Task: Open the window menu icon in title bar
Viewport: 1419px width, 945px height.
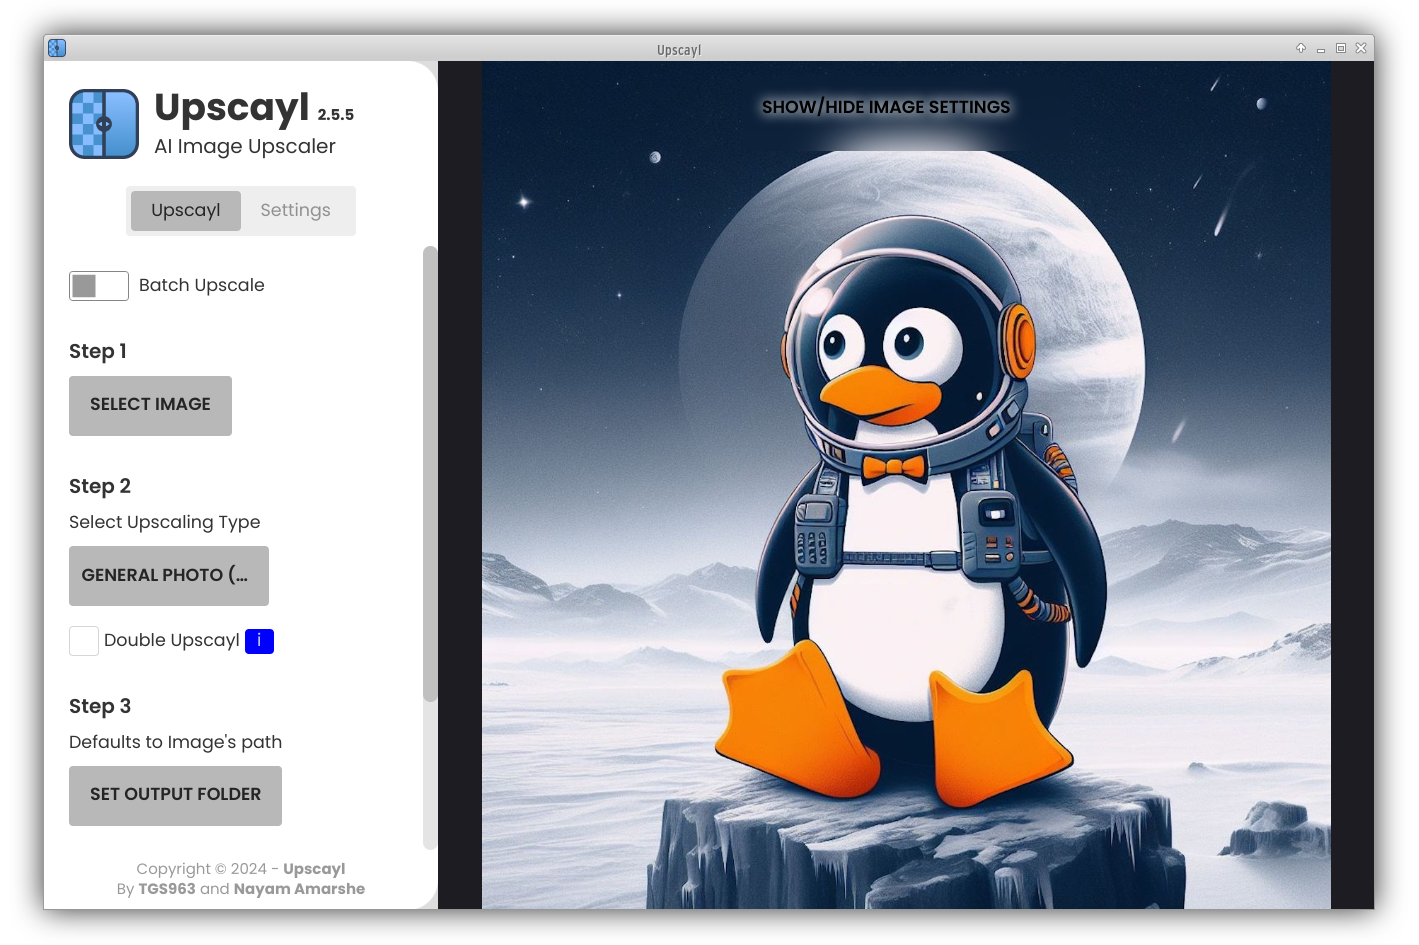Action: (57, 48)
